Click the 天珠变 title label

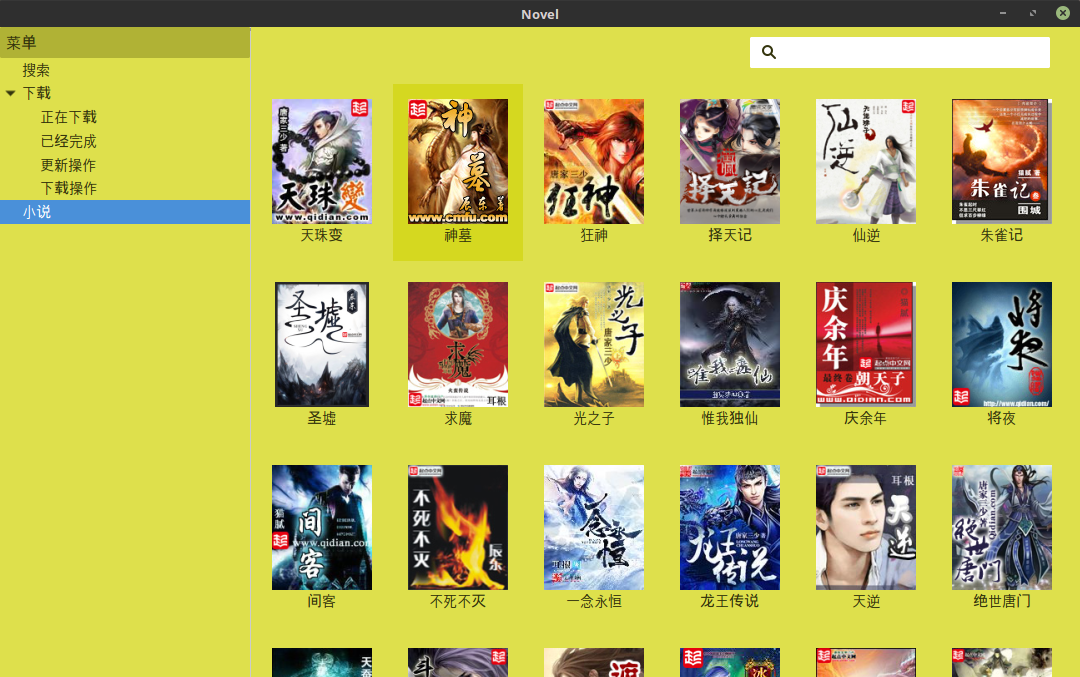322,236
